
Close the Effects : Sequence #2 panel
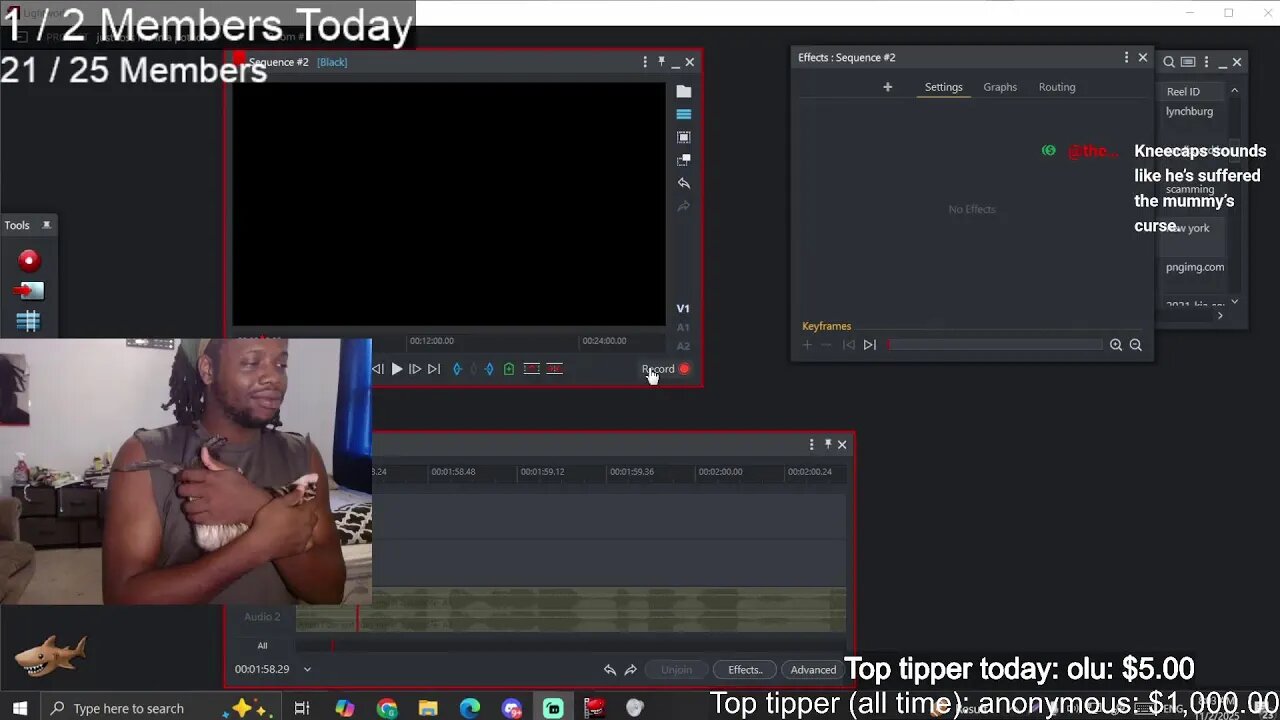point(1143,58)
